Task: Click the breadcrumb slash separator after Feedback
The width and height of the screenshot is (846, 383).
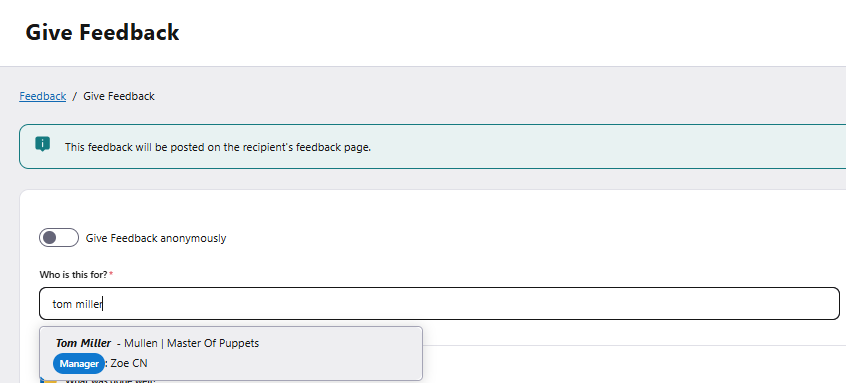Action: pos(74,96)
